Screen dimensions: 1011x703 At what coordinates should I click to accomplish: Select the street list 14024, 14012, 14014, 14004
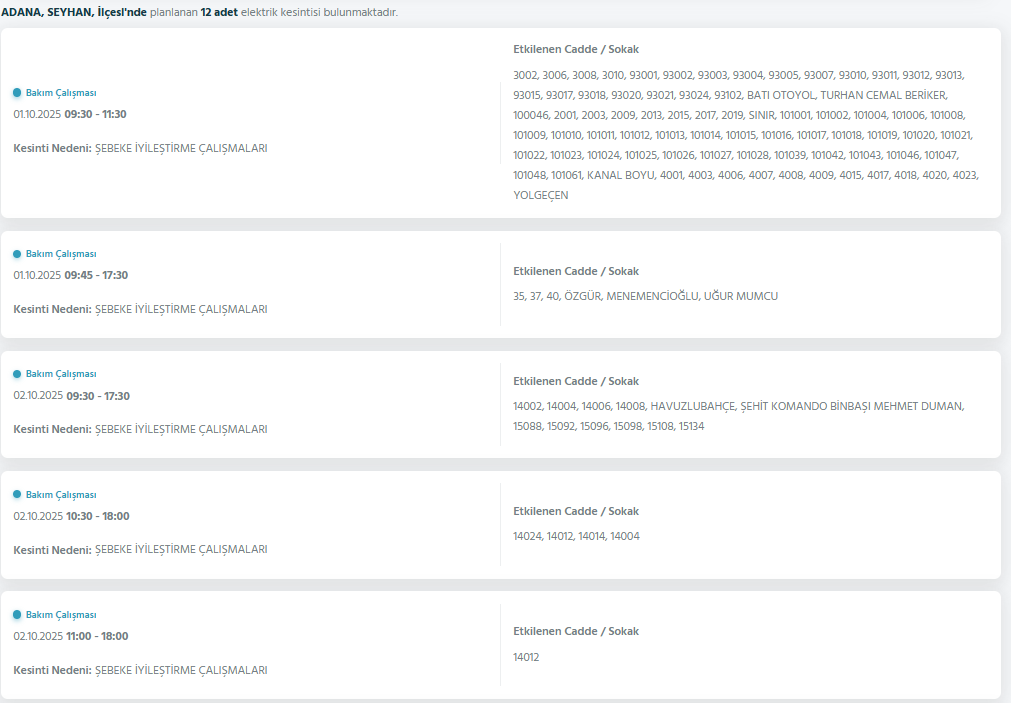(x=576, y=536)
